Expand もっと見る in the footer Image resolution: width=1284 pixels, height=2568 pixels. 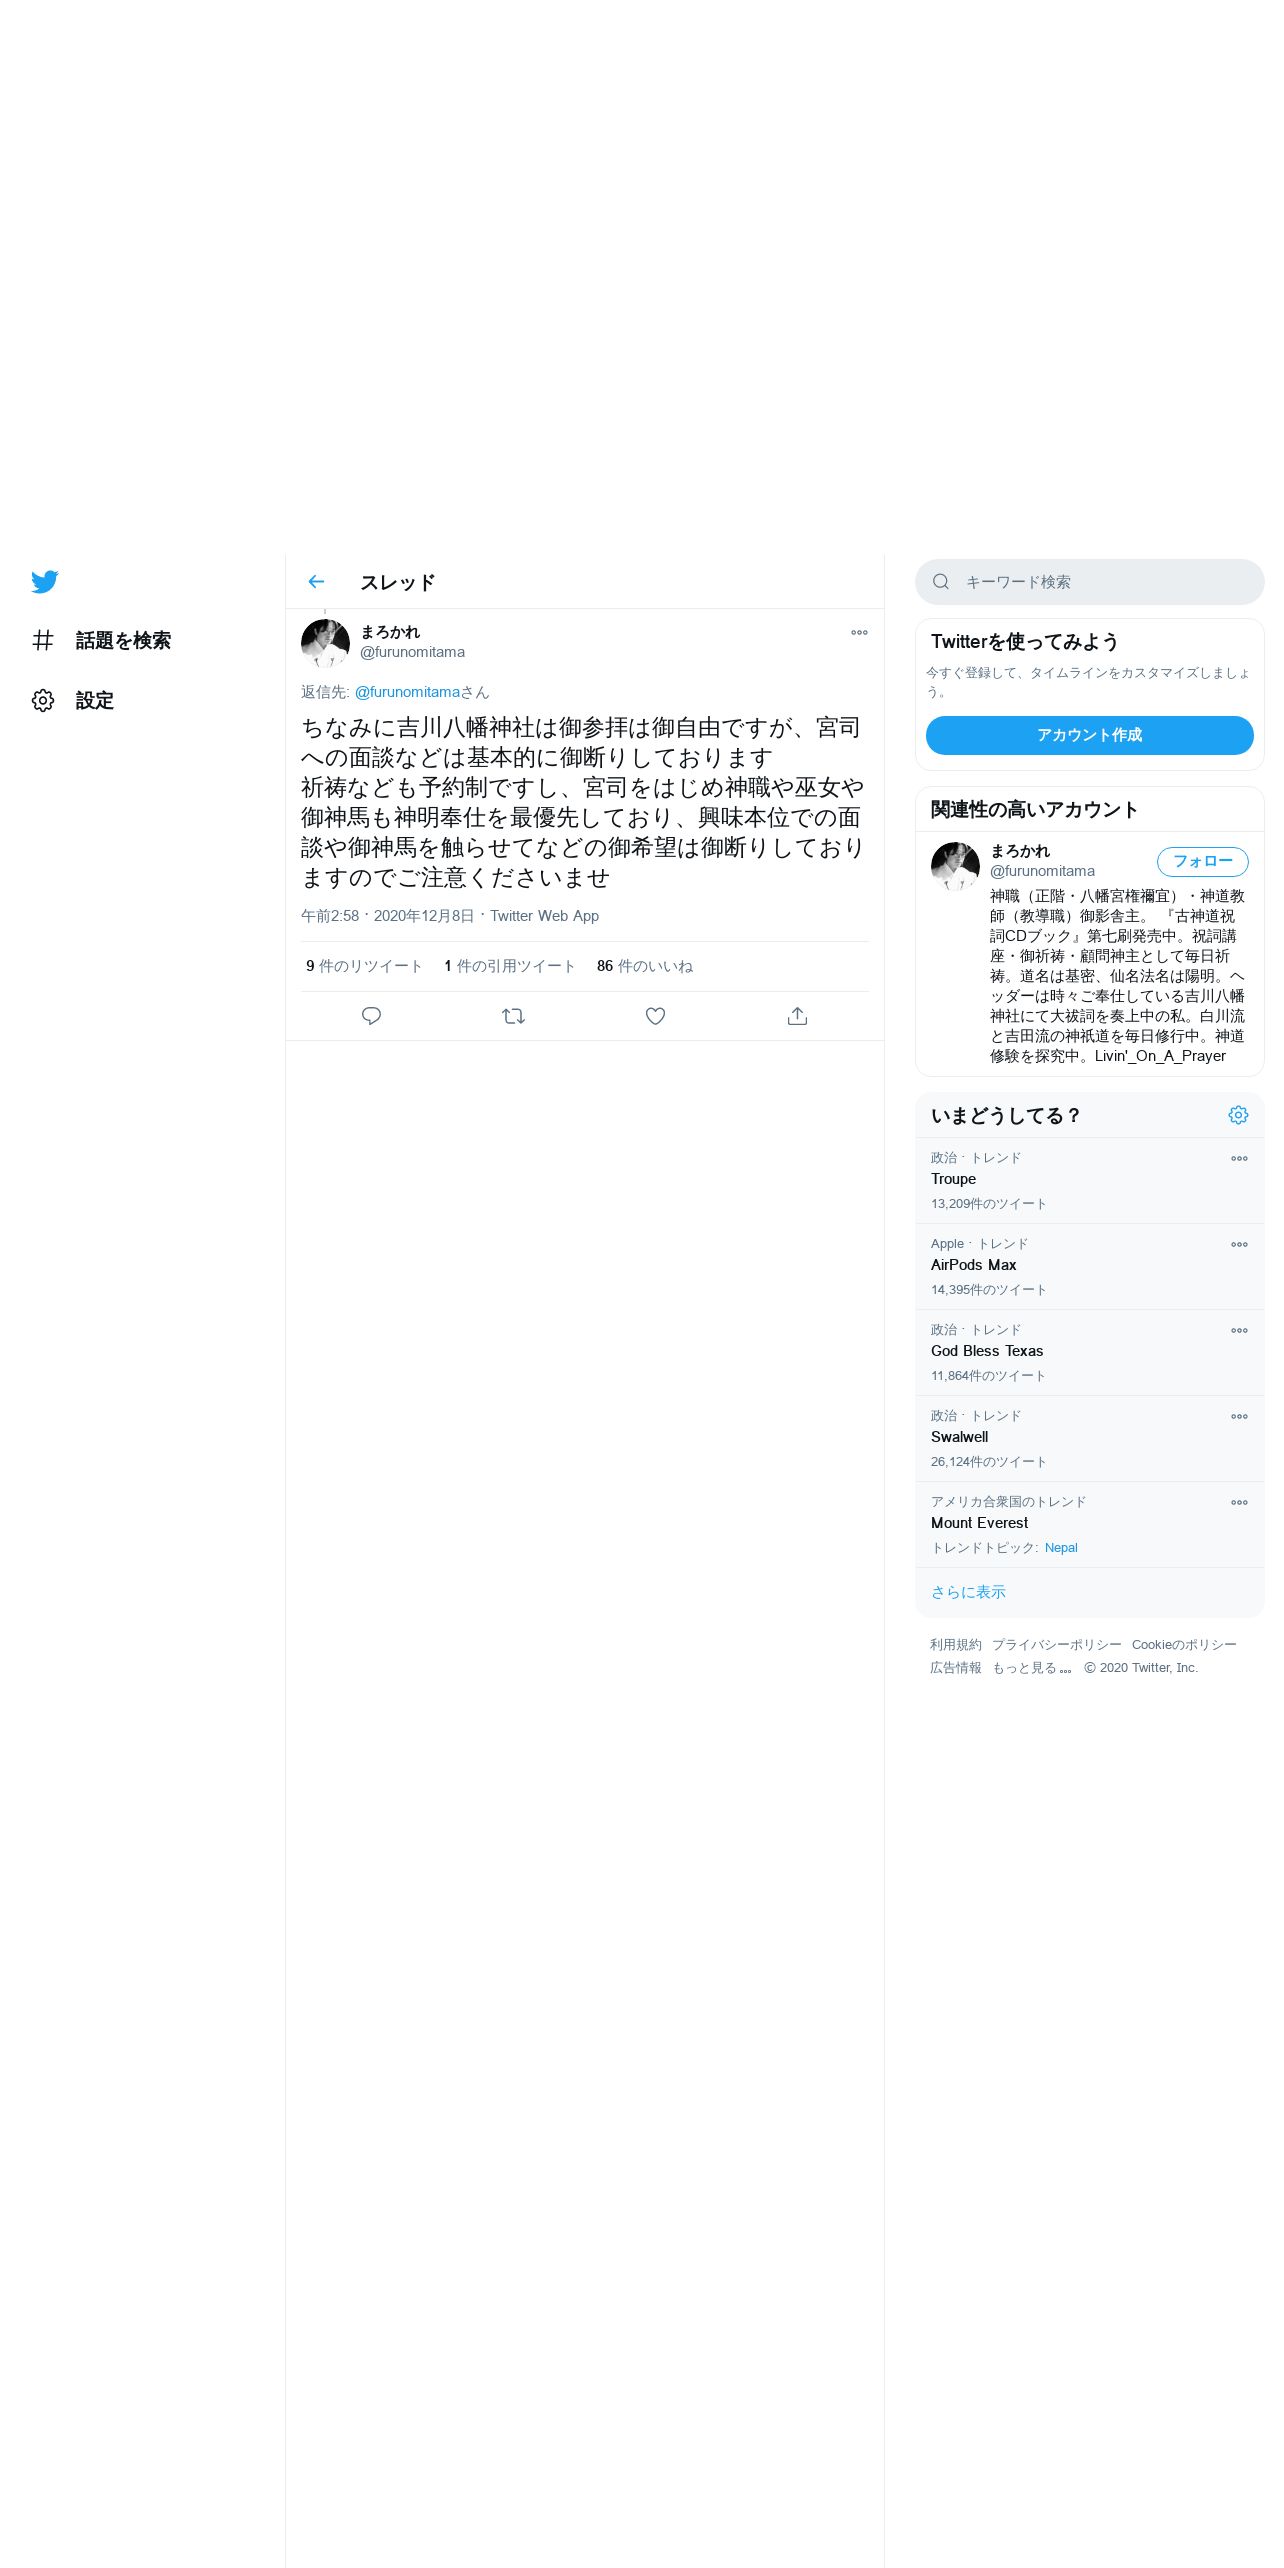click(1031, 1668)
